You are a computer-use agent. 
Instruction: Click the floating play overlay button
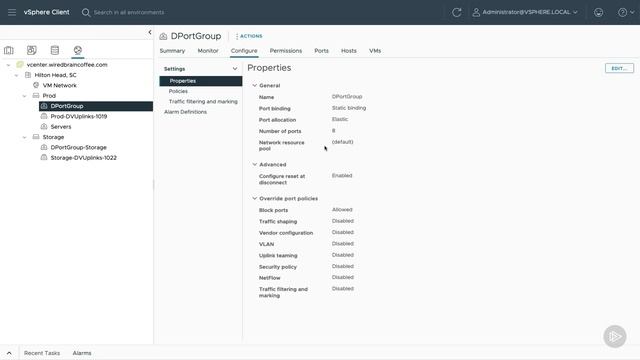click(x=615, y=336)
